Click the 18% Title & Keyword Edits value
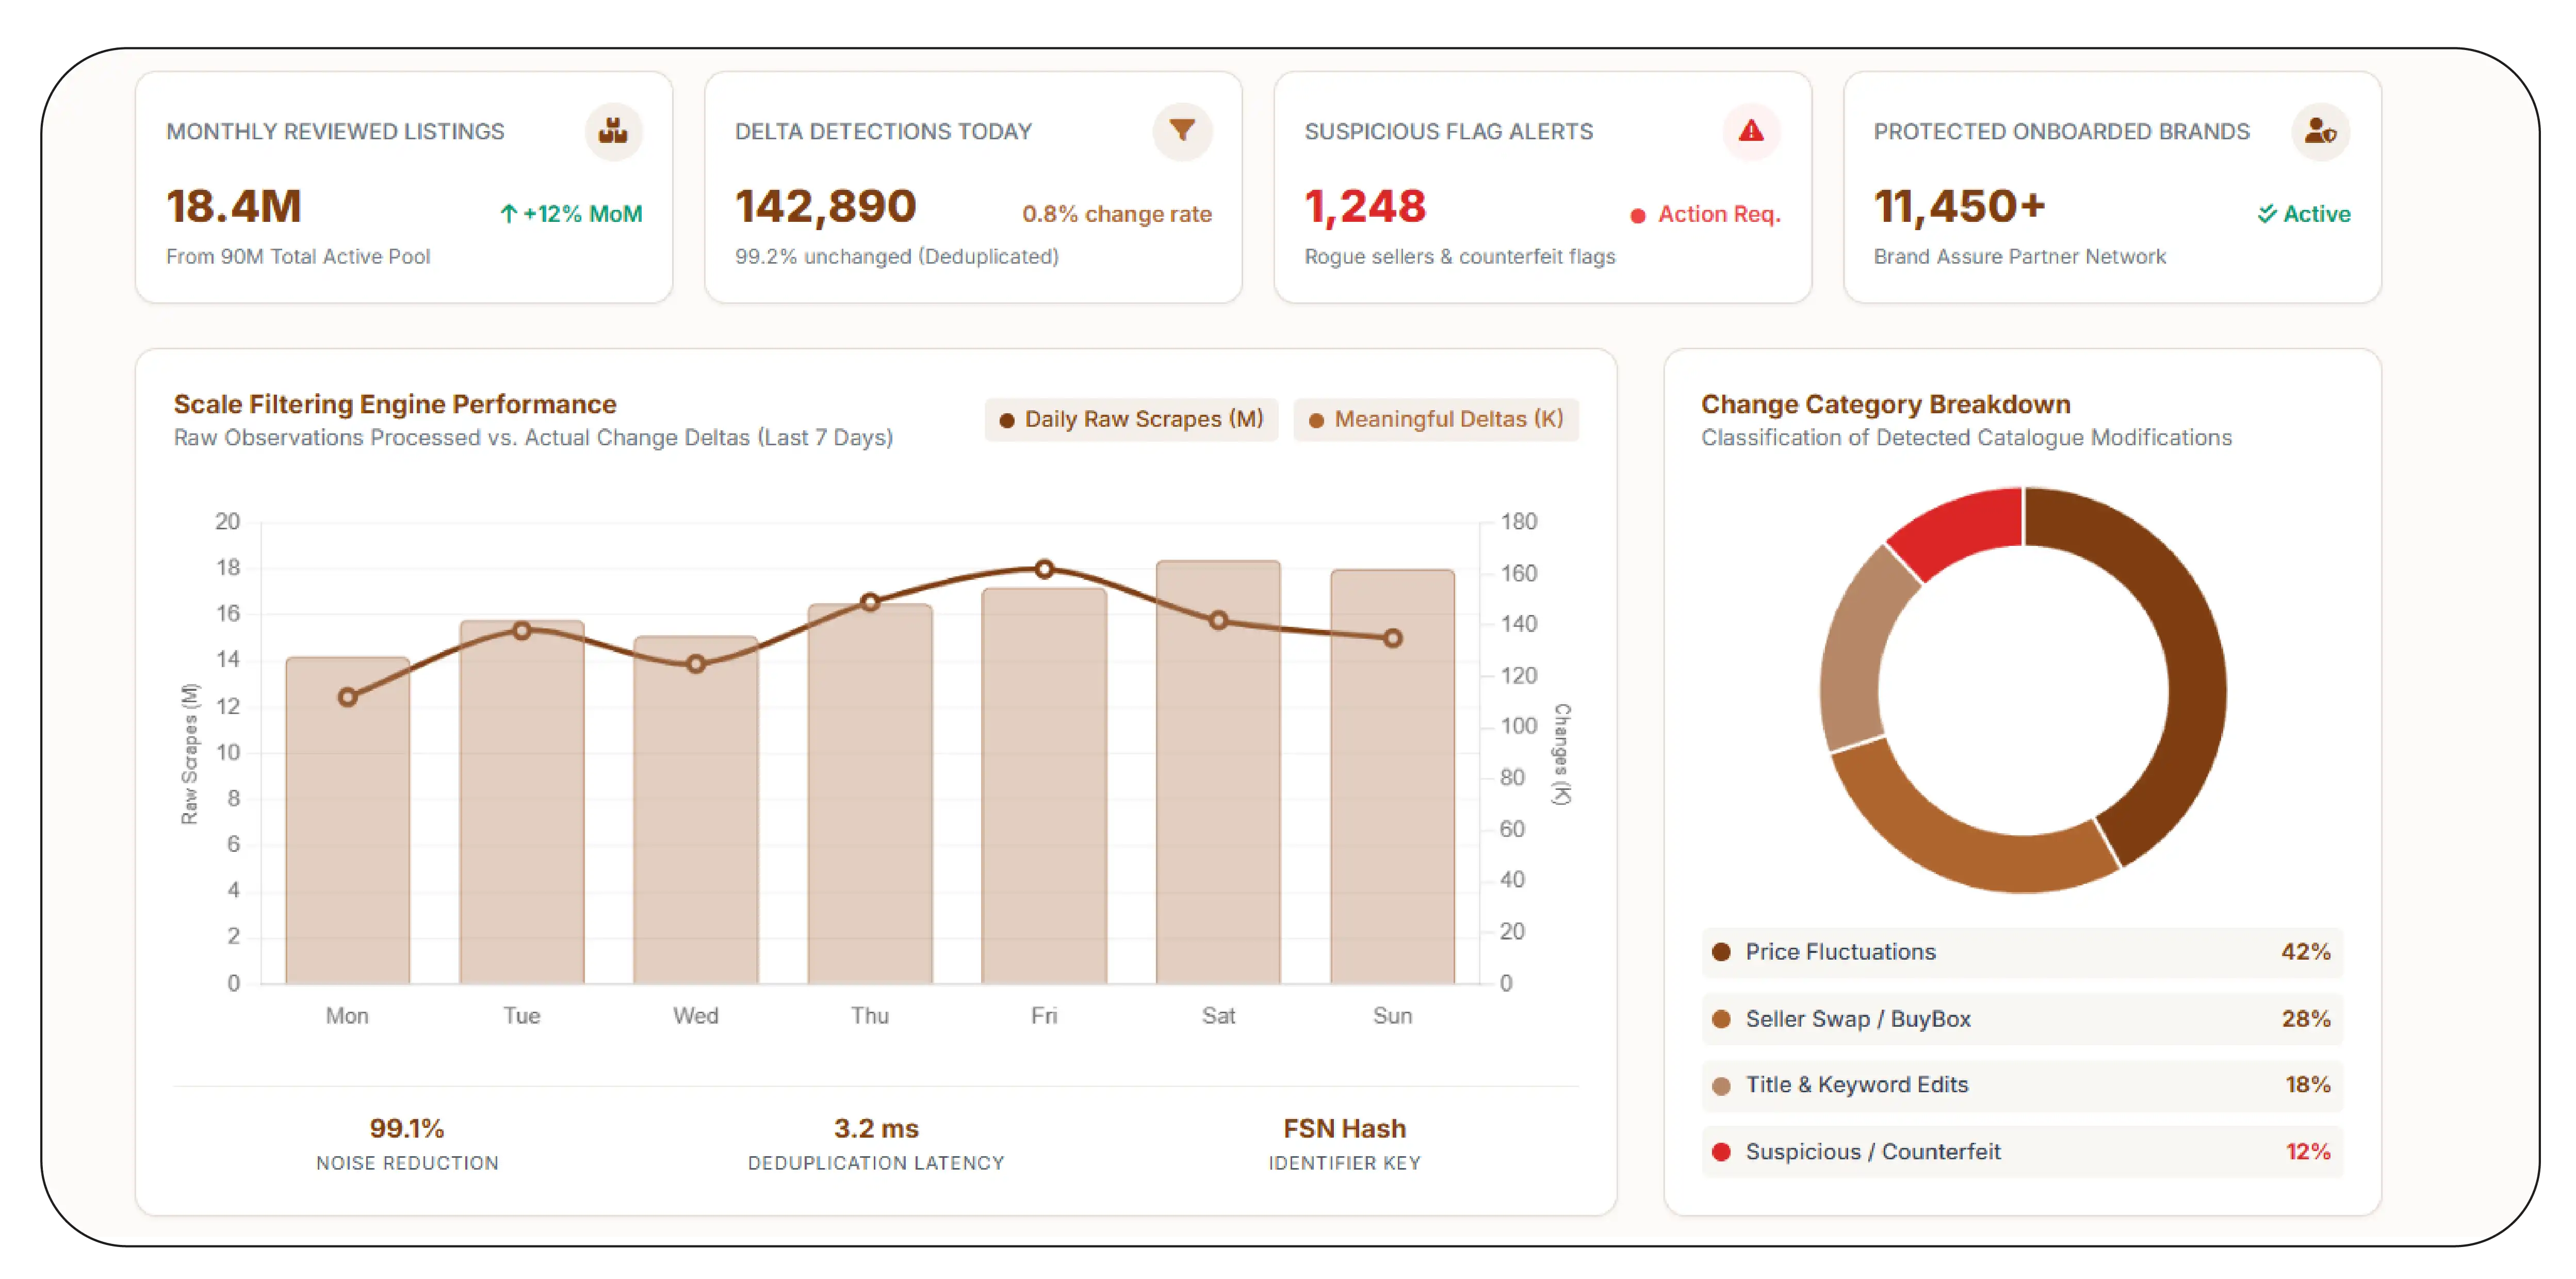Image resolution: width=2576 pixels, height=1279 pixels. pos(2308,1085)
